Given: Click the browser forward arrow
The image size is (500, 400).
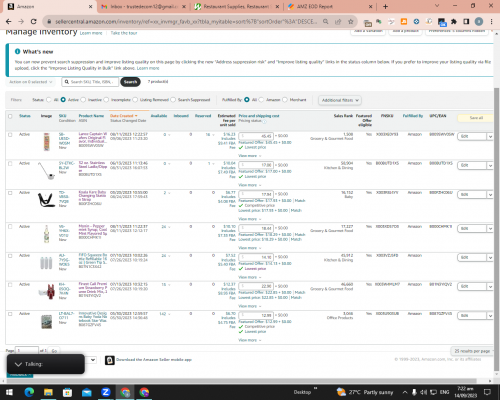Looking at the screenshot, I should coord(21,21).
